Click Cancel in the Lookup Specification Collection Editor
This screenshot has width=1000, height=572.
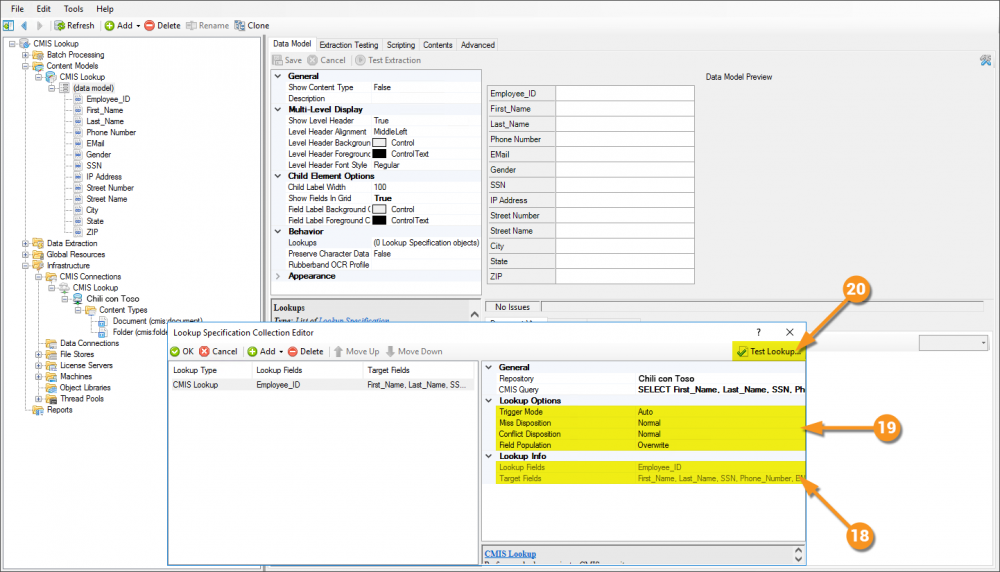click(x=218, y=351)
